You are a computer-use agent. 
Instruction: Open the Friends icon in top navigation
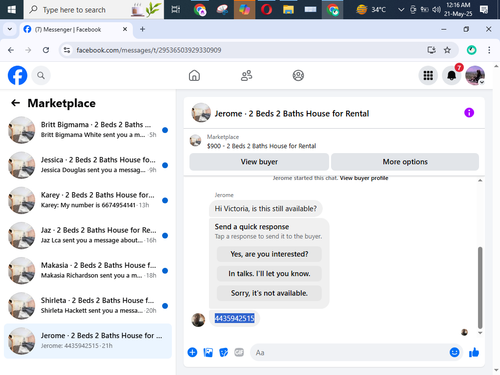click(x=246, y=76)
